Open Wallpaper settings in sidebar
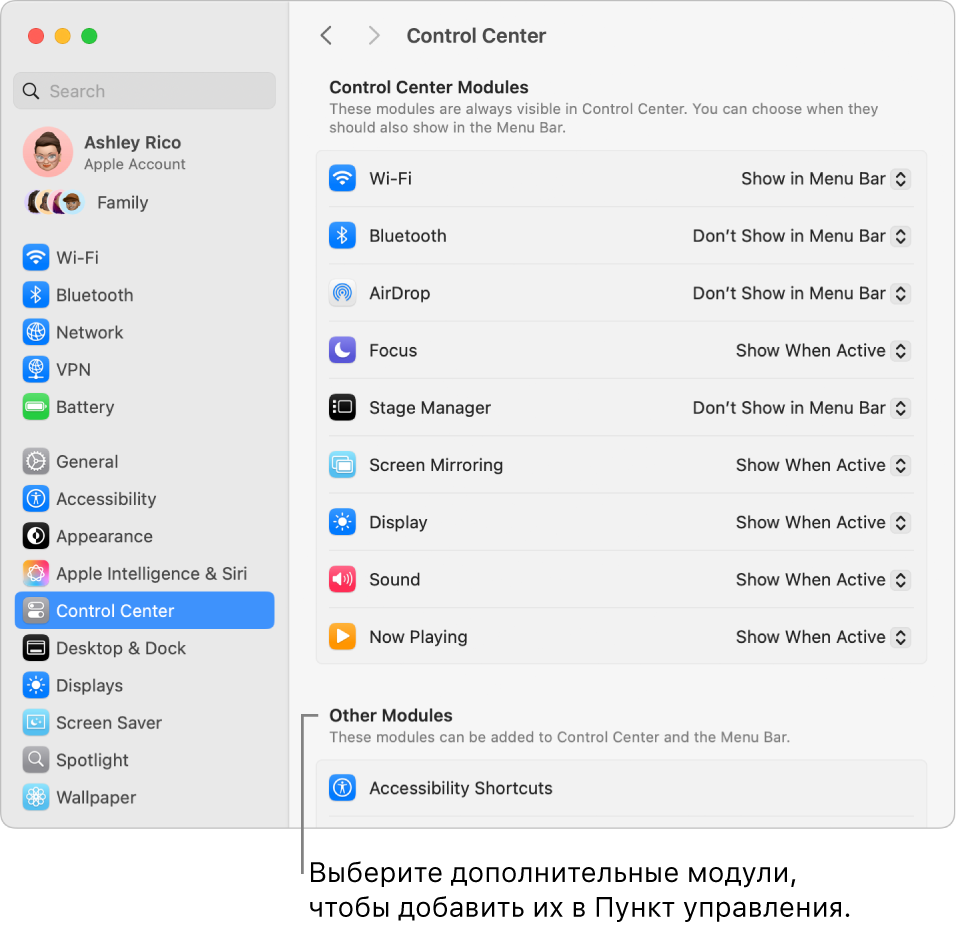The width and height of the screenshot is (958, 931). 144,797
